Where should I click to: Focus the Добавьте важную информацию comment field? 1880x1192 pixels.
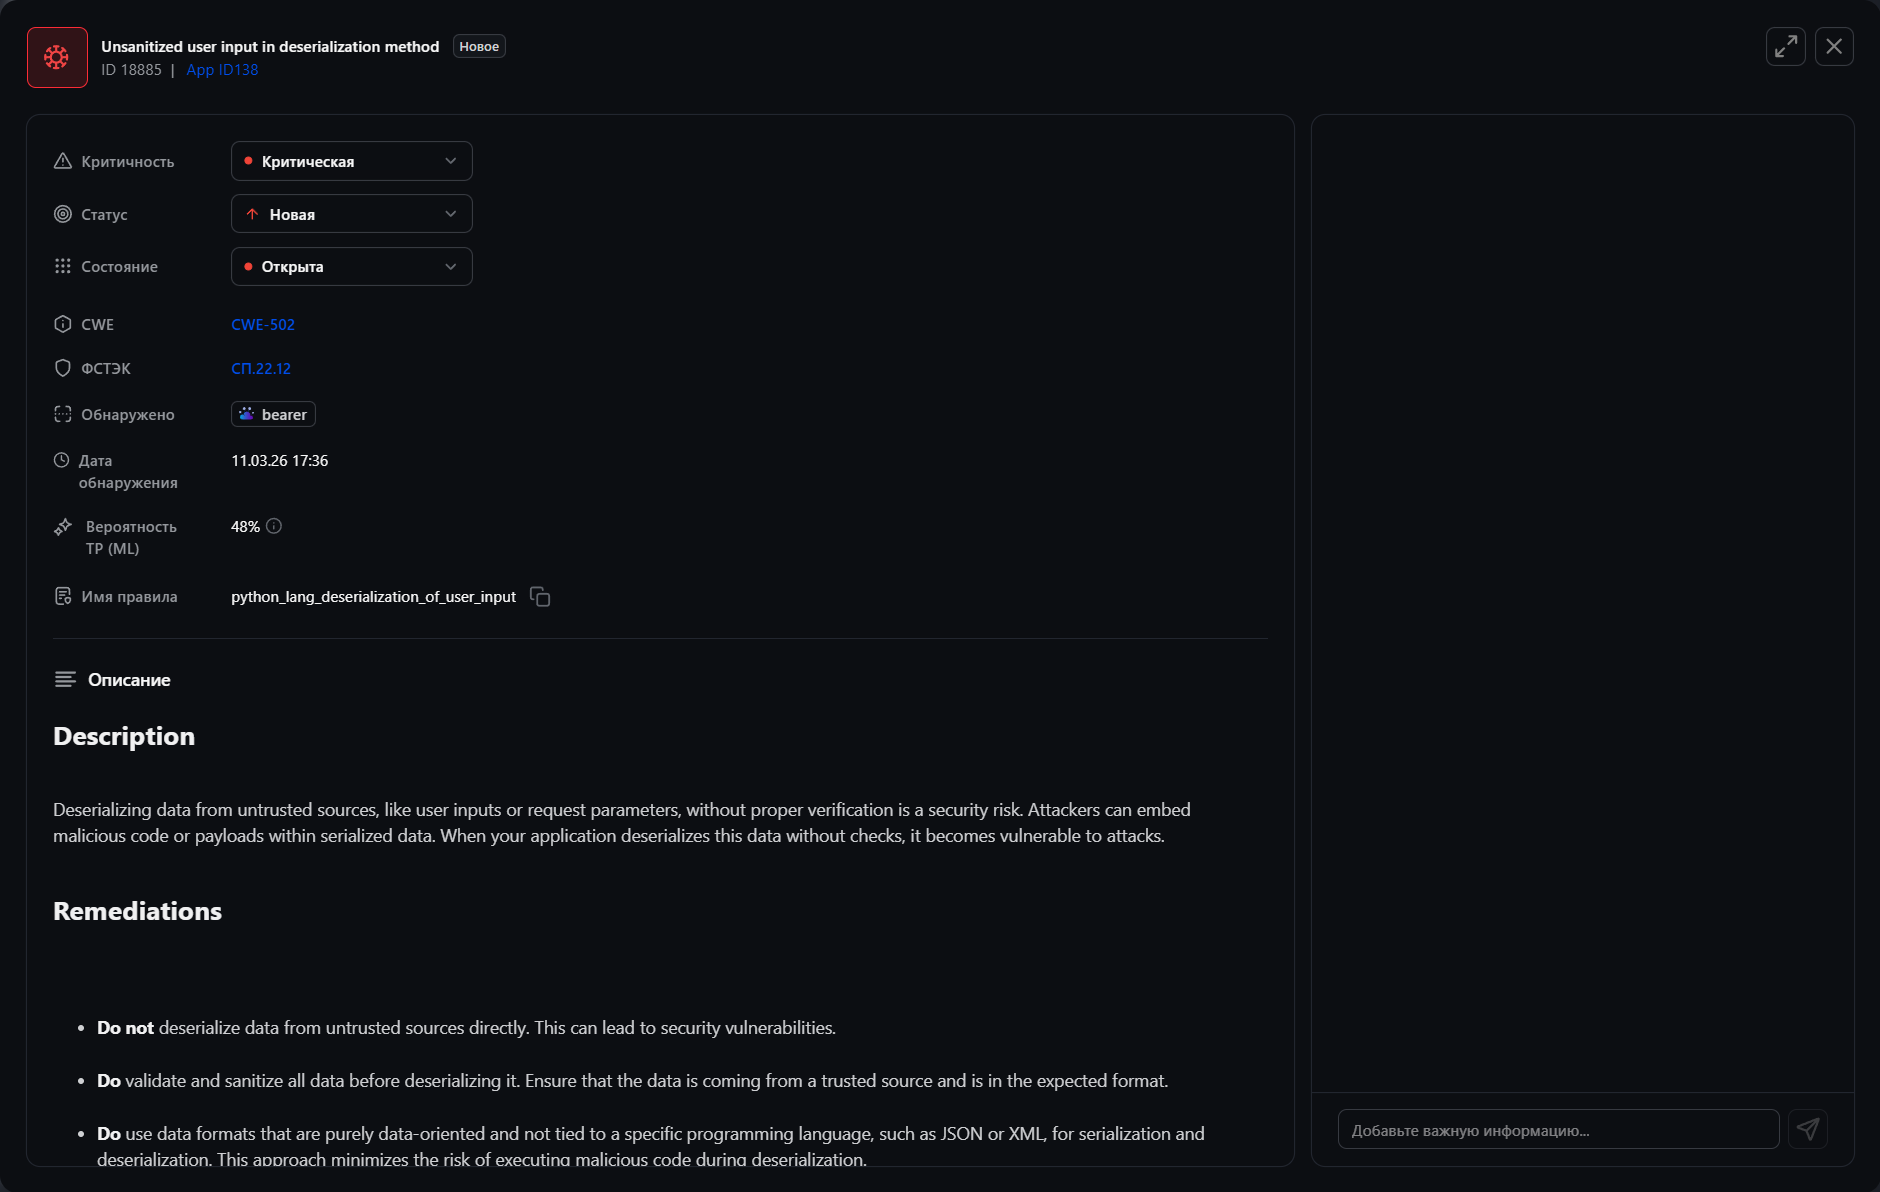click(1558, 1129)
